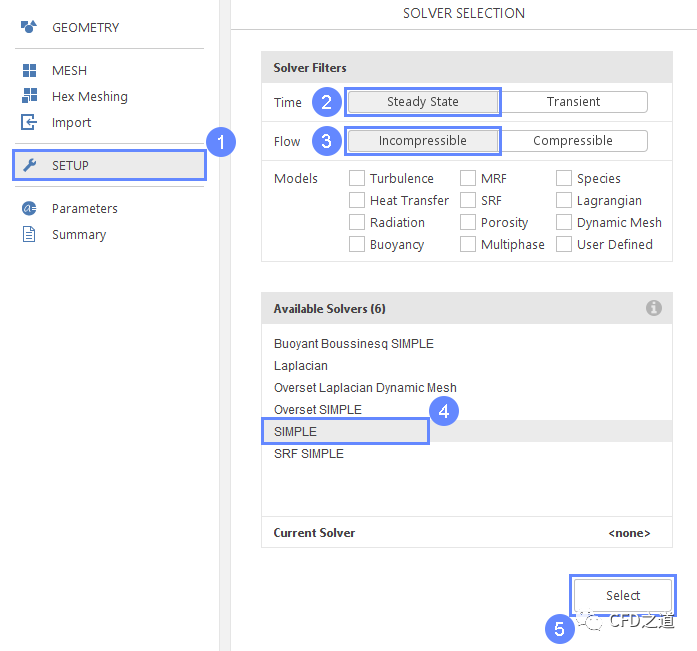Click the Import arrow icon

pos(29,123)
